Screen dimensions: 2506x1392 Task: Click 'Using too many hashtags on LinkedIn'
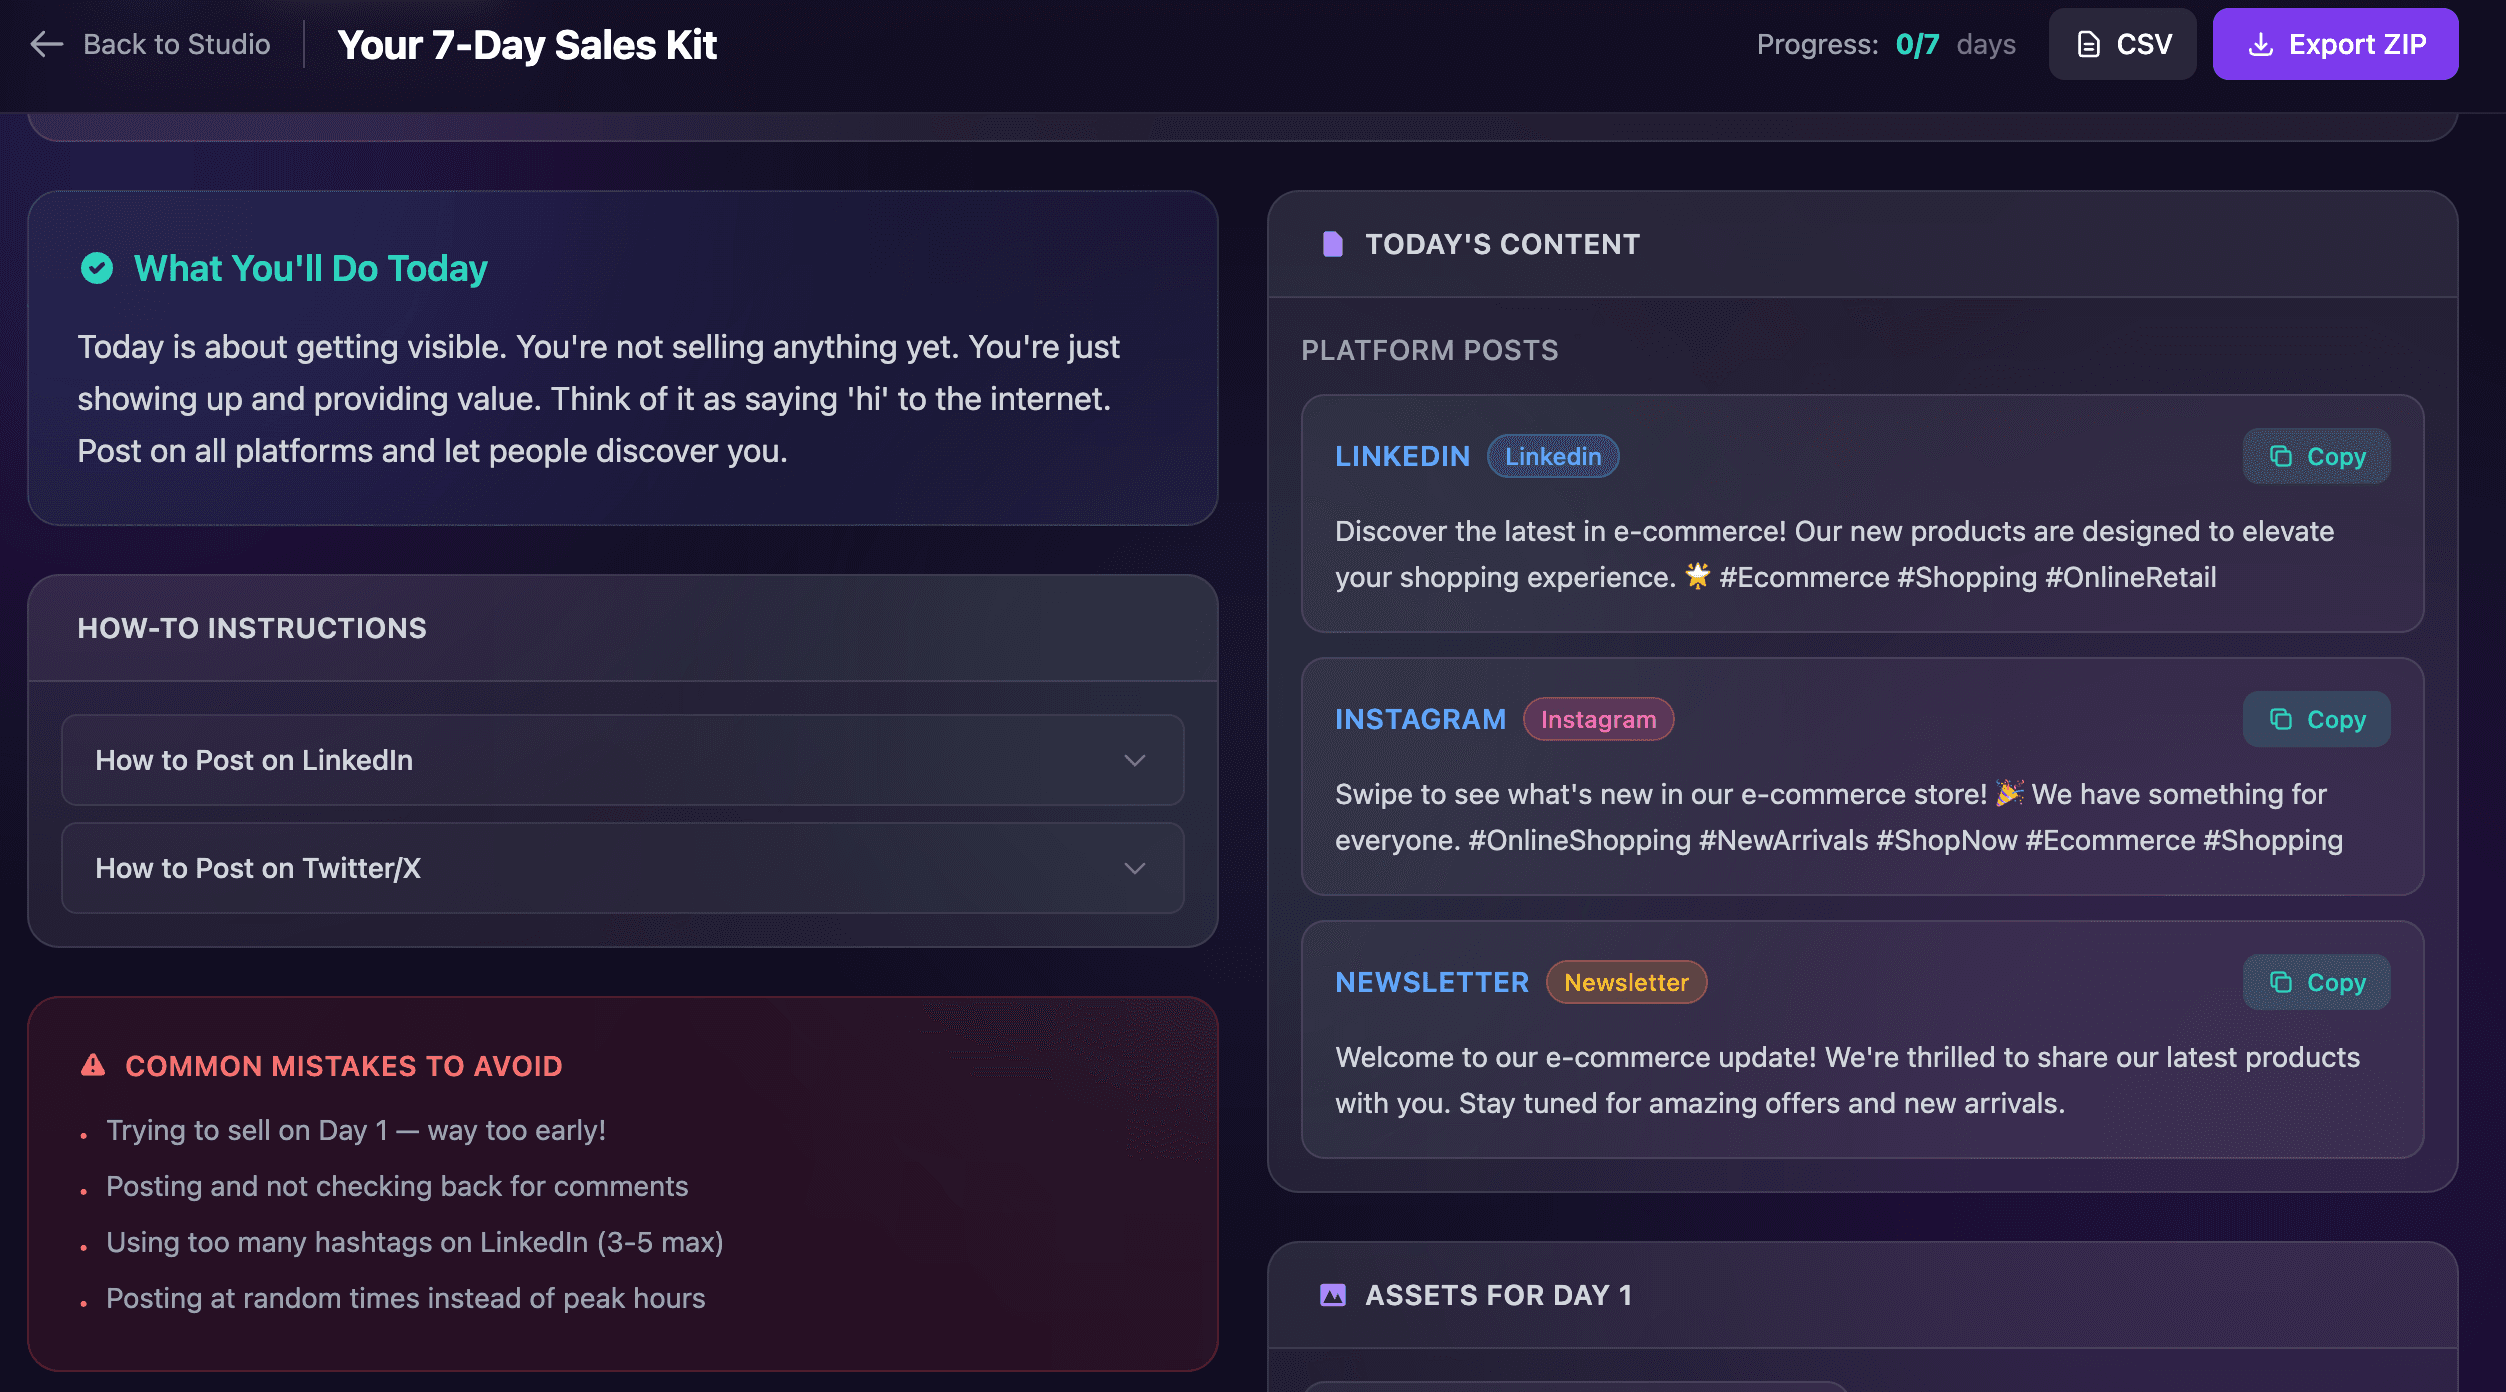414,1242
